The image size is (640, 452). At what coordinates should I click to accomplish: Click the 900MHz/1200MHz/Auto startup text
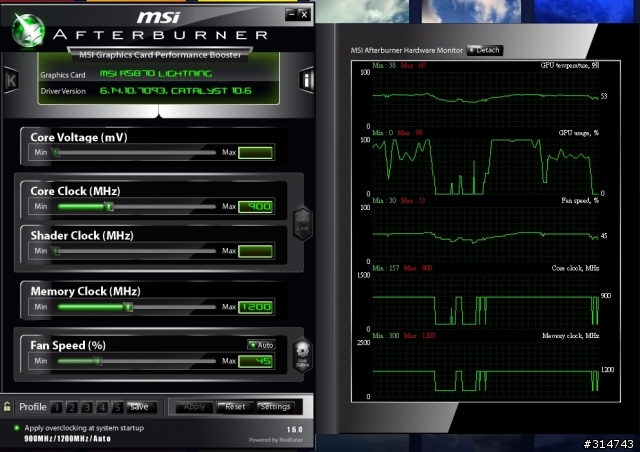[x=67, y=439]
